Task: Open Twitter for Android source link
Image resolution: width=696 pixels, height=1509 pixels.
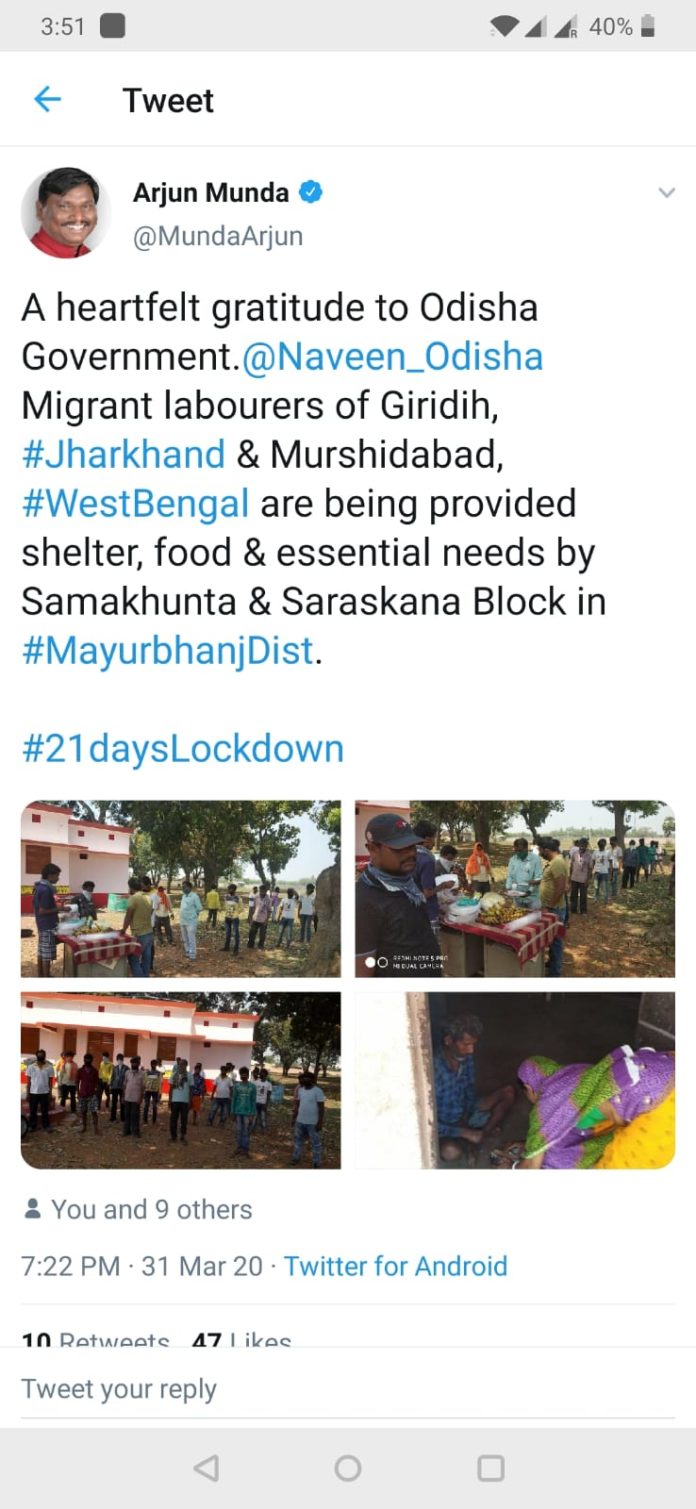Action: [x=396, y=1266]
